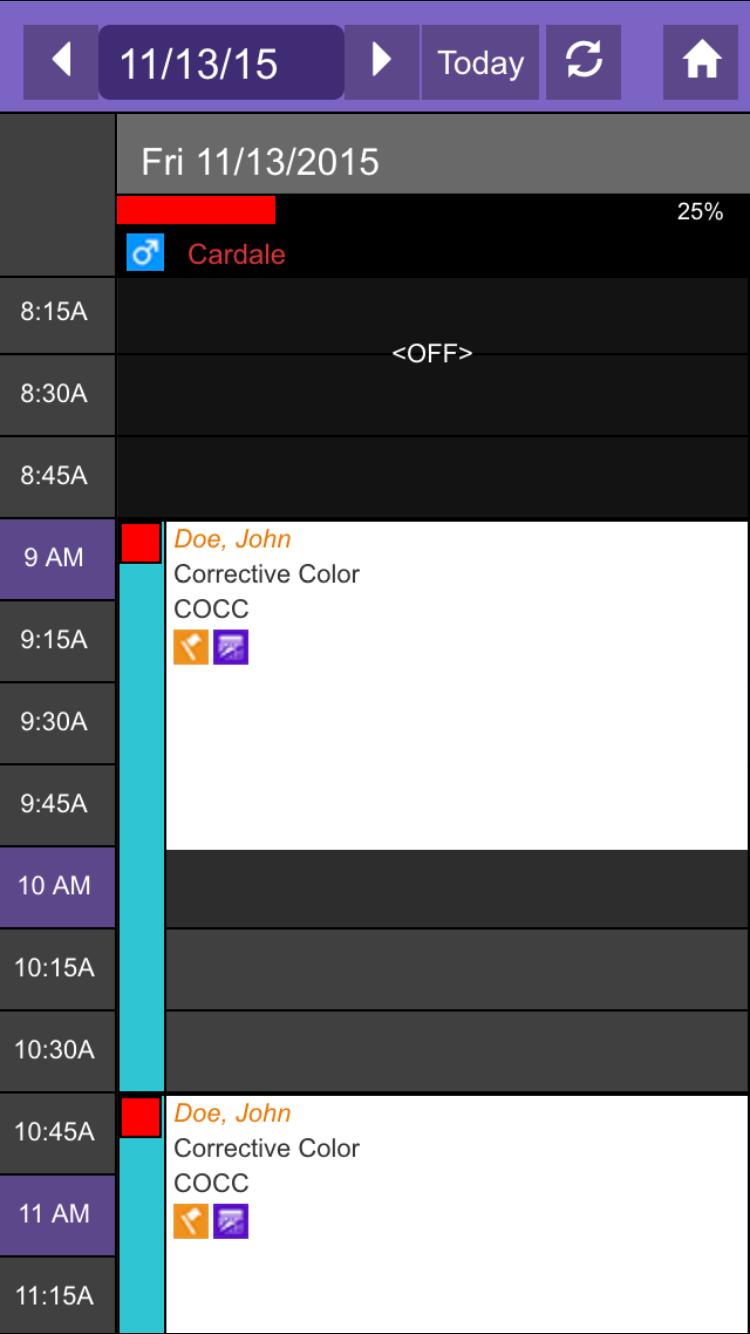The image size is (750, 1334).
Task: Tap purple calendar icon in 10:45A appointment
Action: (x=231, y=1221)
